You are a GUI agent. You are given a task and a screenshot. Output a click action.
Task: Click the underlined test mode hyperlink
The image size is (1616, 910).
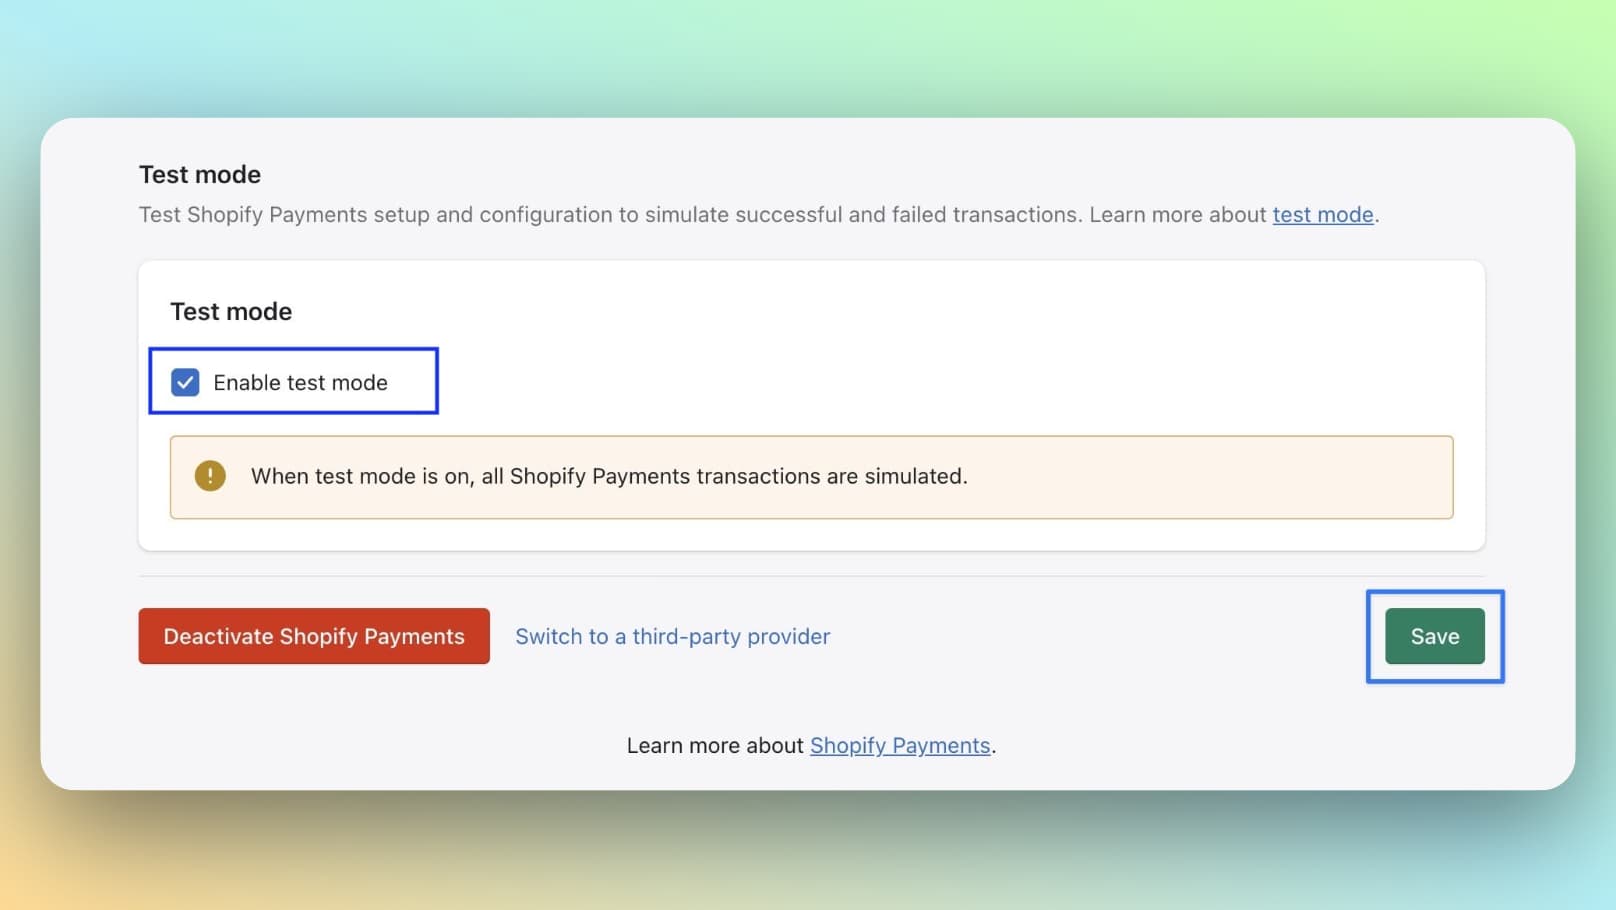(x=1322, y=214)
